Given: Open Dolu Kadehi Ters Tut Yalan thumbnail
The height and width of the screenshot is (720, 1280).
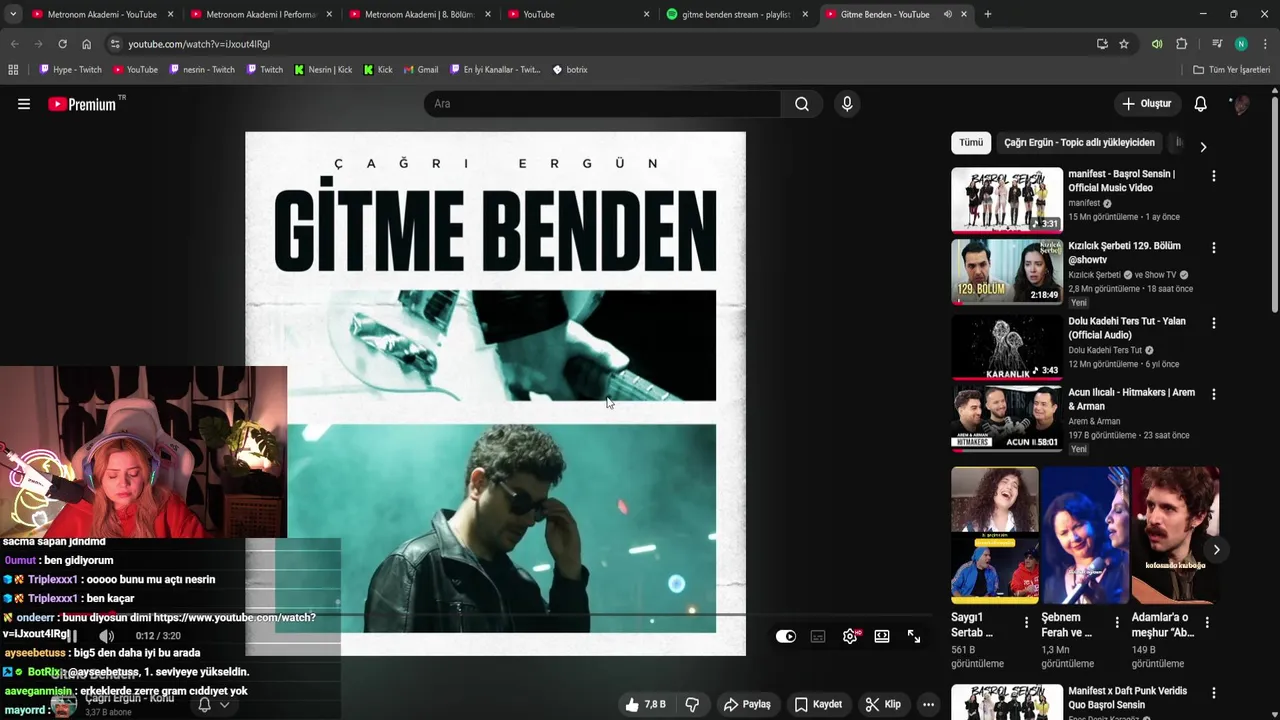Looking at the screenshot, I should coord(1007,348).
